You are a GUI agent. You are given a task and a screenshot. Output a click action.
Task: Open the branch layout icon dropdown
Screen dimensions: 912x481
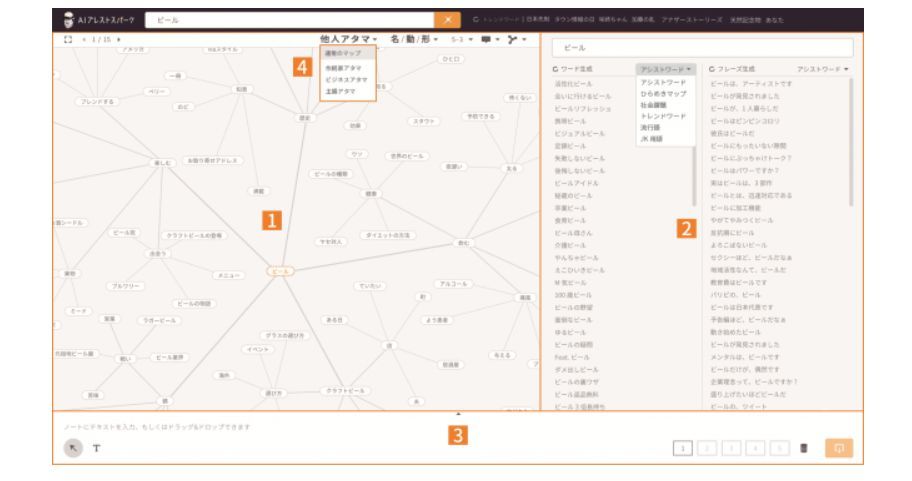516,40
